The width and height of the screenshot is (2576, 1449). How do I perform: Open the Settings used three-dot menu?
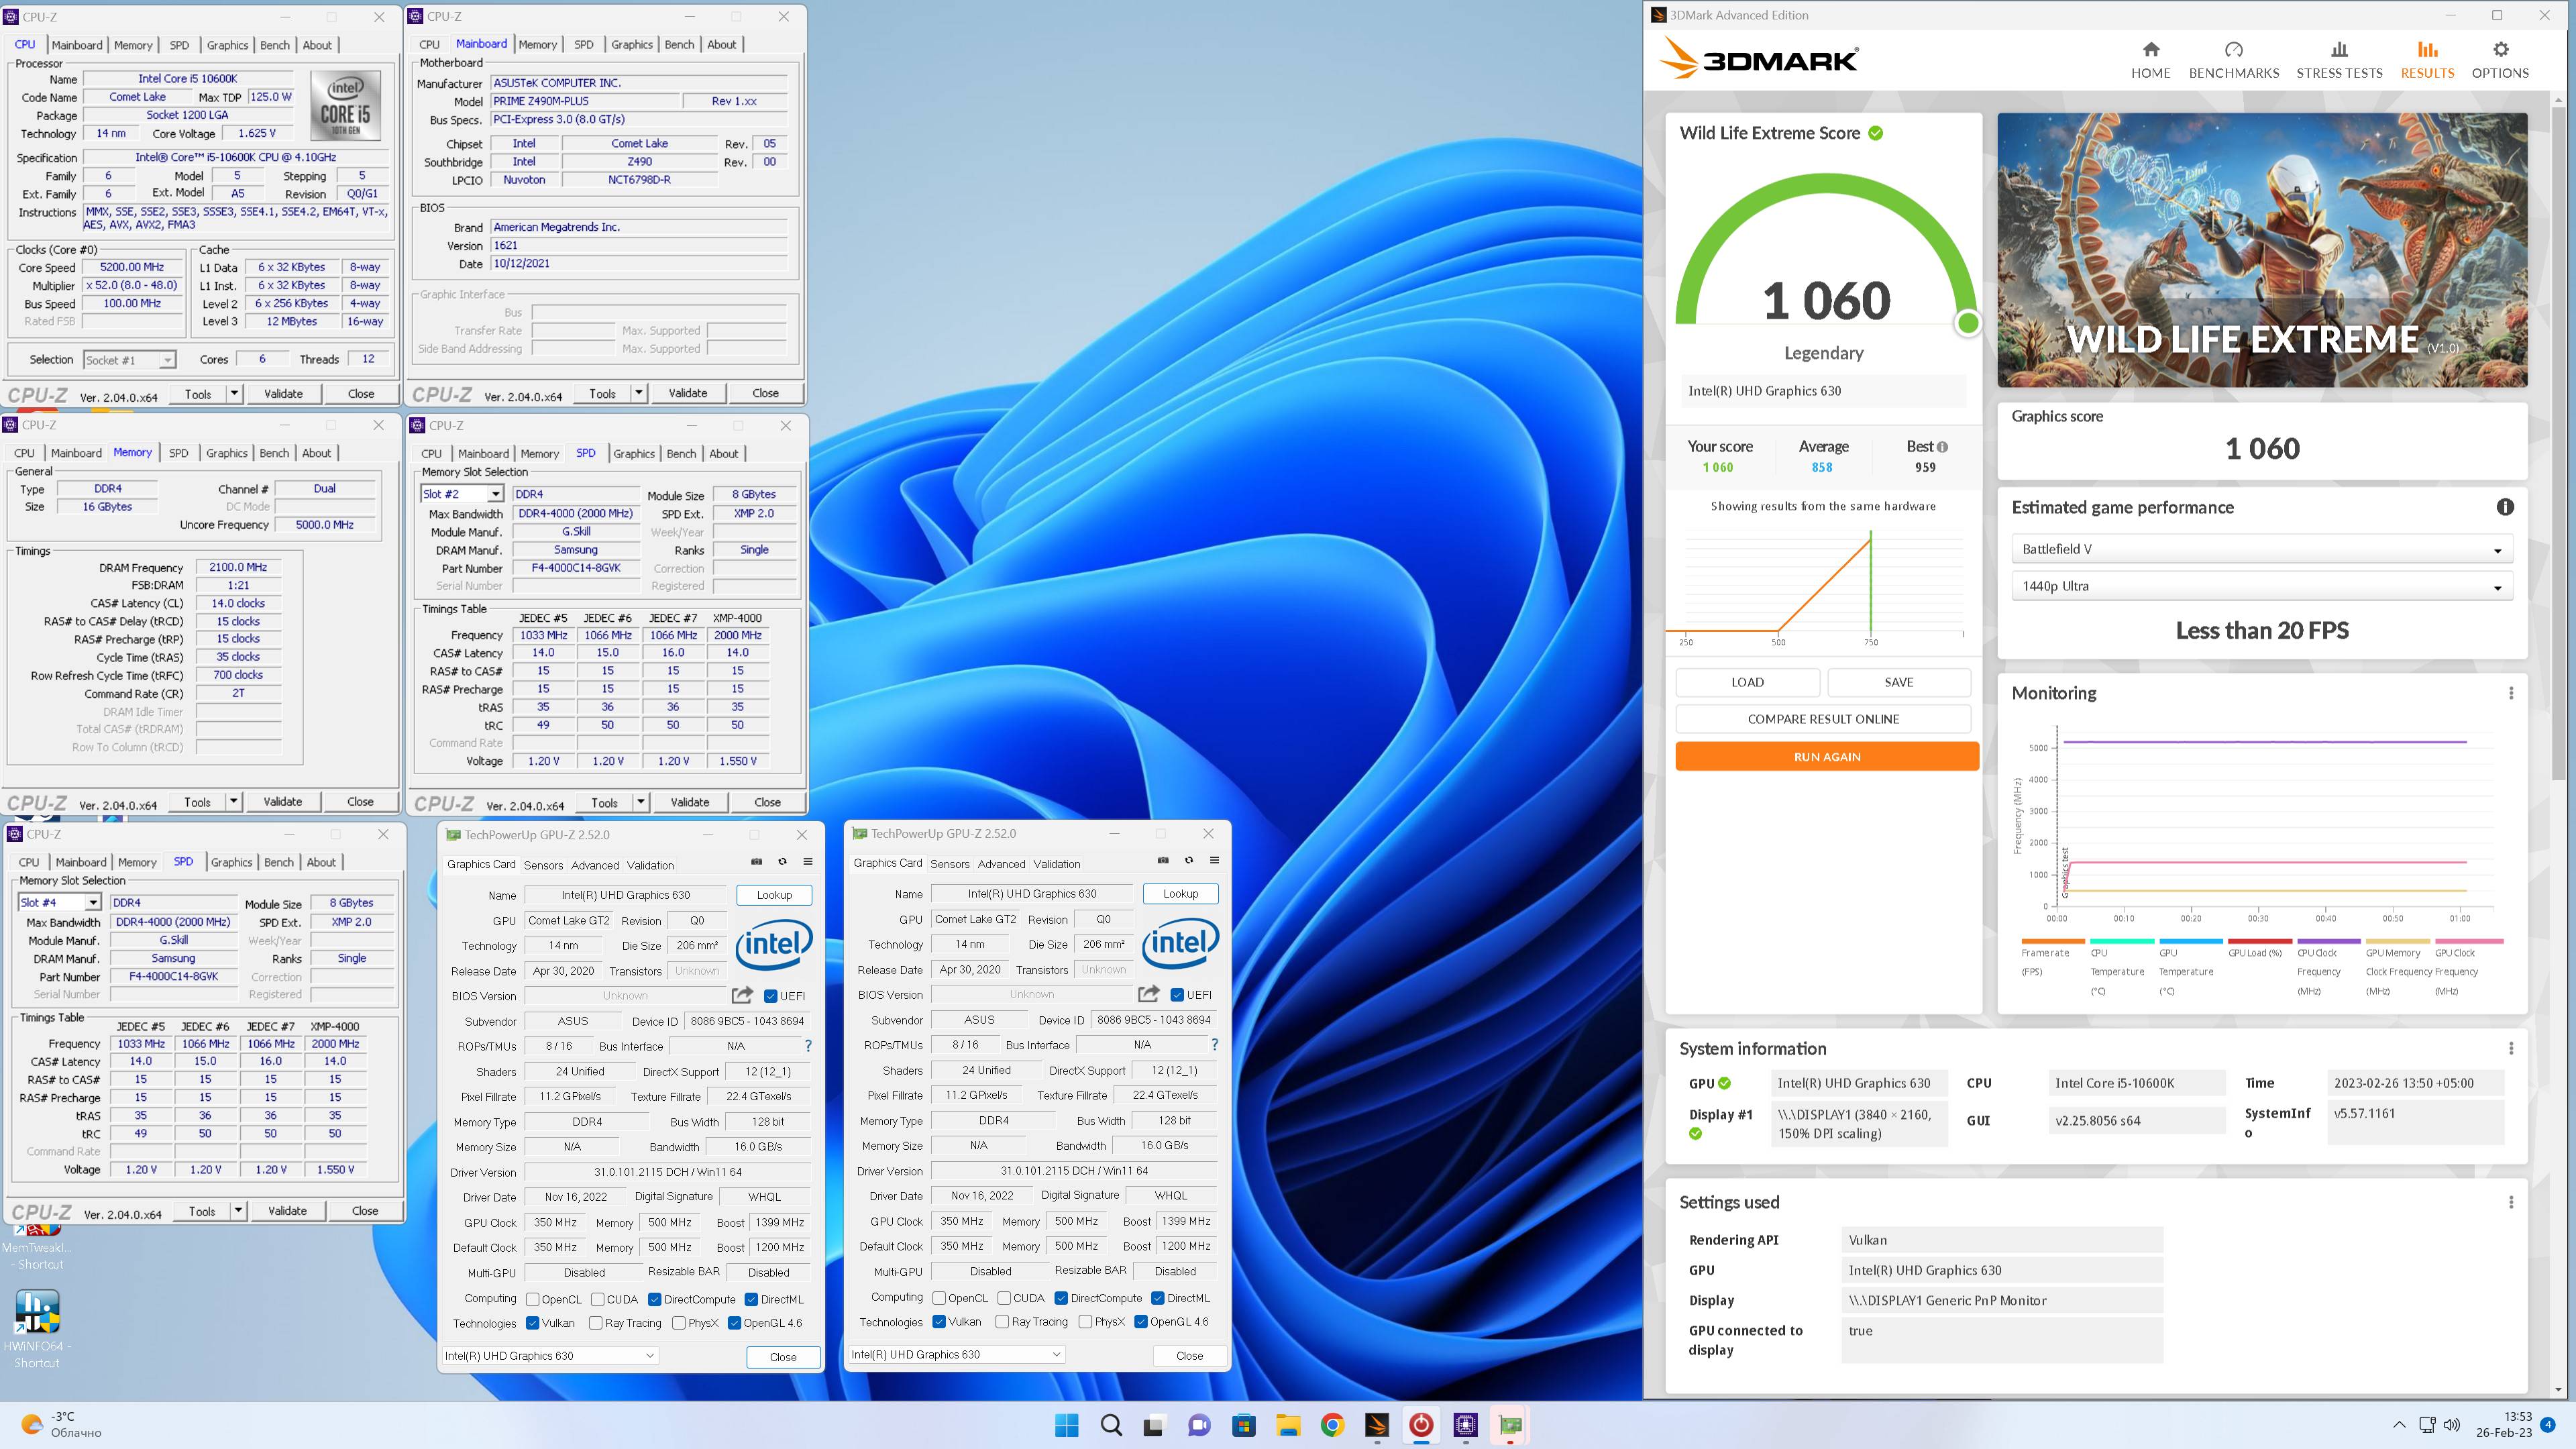[2510, 1202]
